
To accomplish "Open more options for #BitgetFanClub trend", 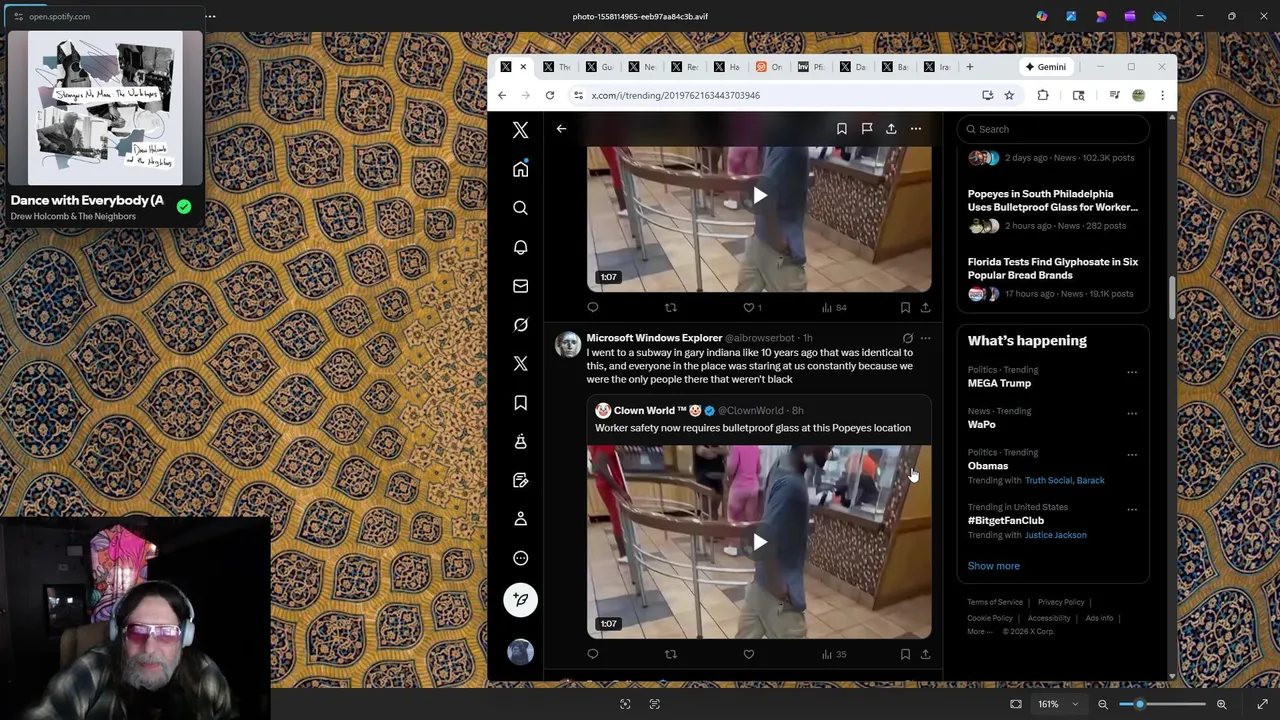I will pos(1132,509).
